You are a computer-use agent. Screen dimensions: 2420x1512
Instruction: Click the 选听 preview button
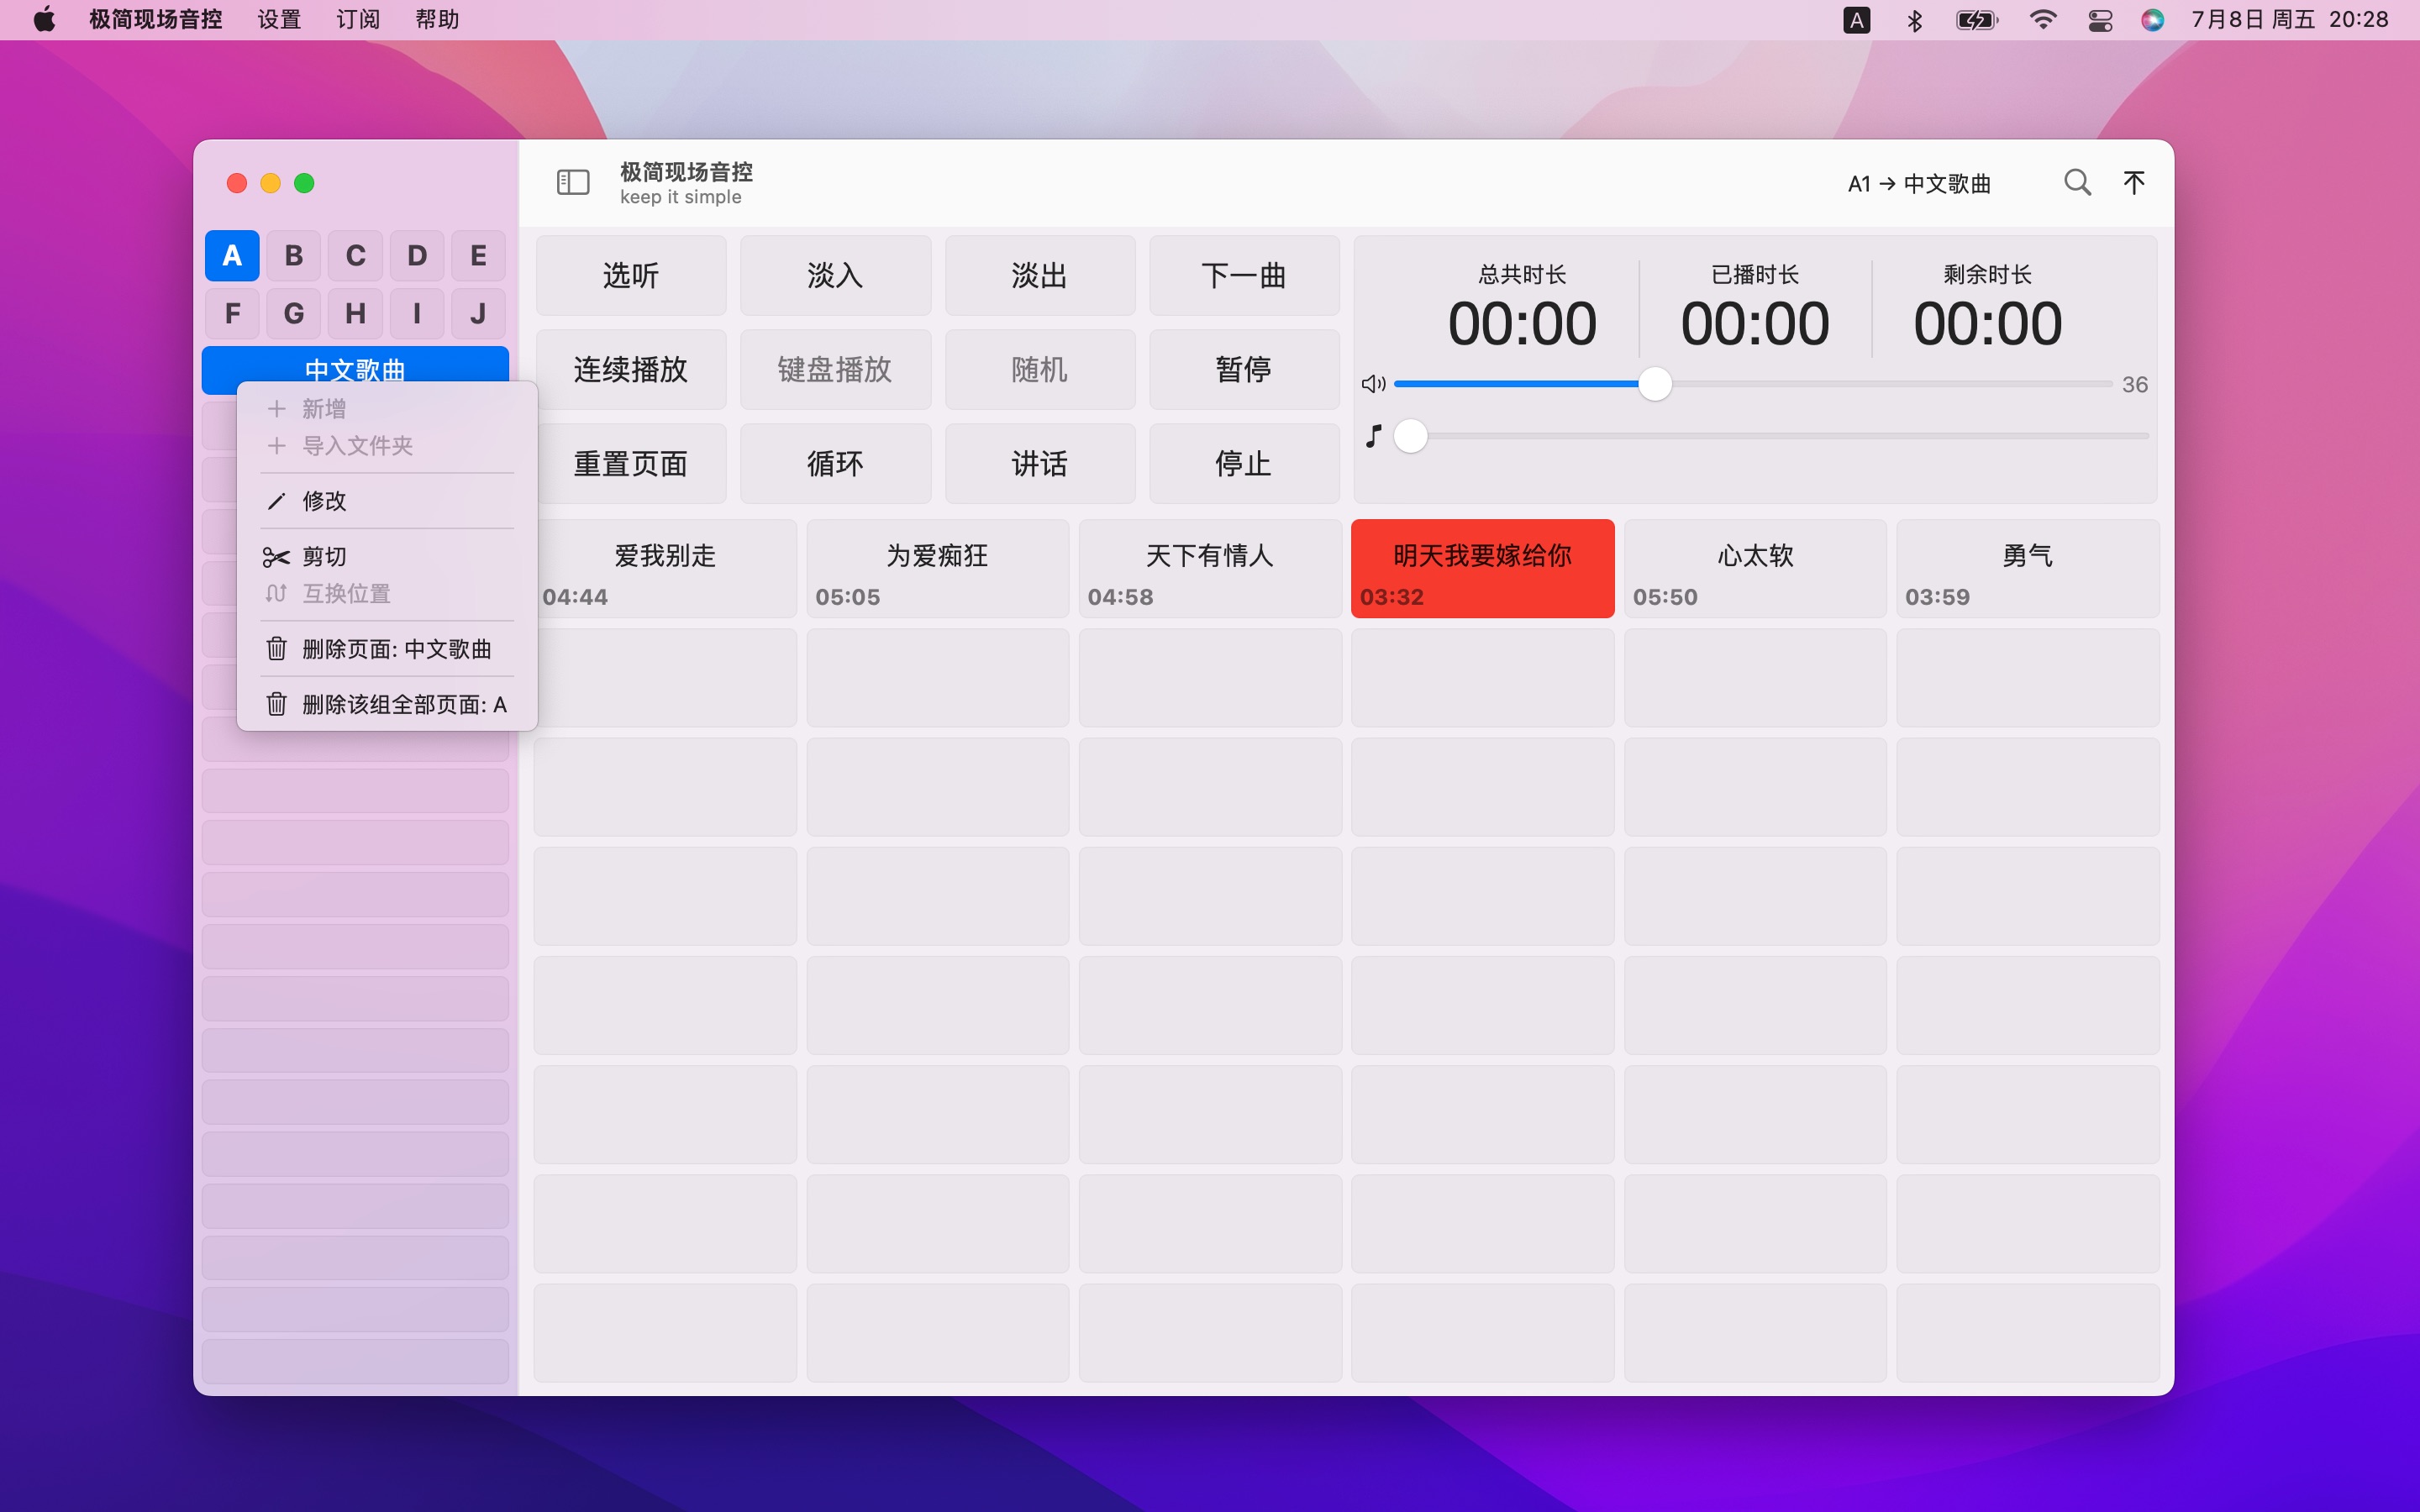click(x=631, y=275)
